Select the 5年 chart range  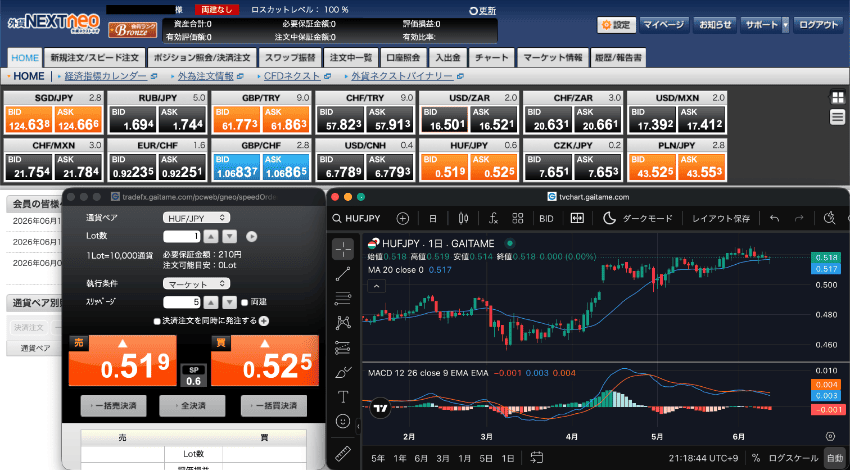378,458
